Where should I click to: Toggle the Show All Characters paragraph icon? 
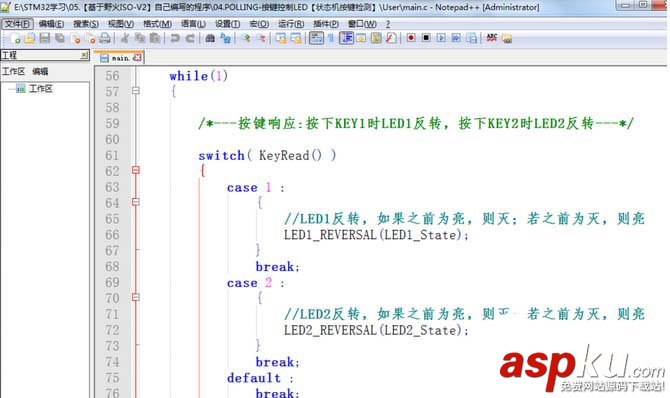(331, 38)
